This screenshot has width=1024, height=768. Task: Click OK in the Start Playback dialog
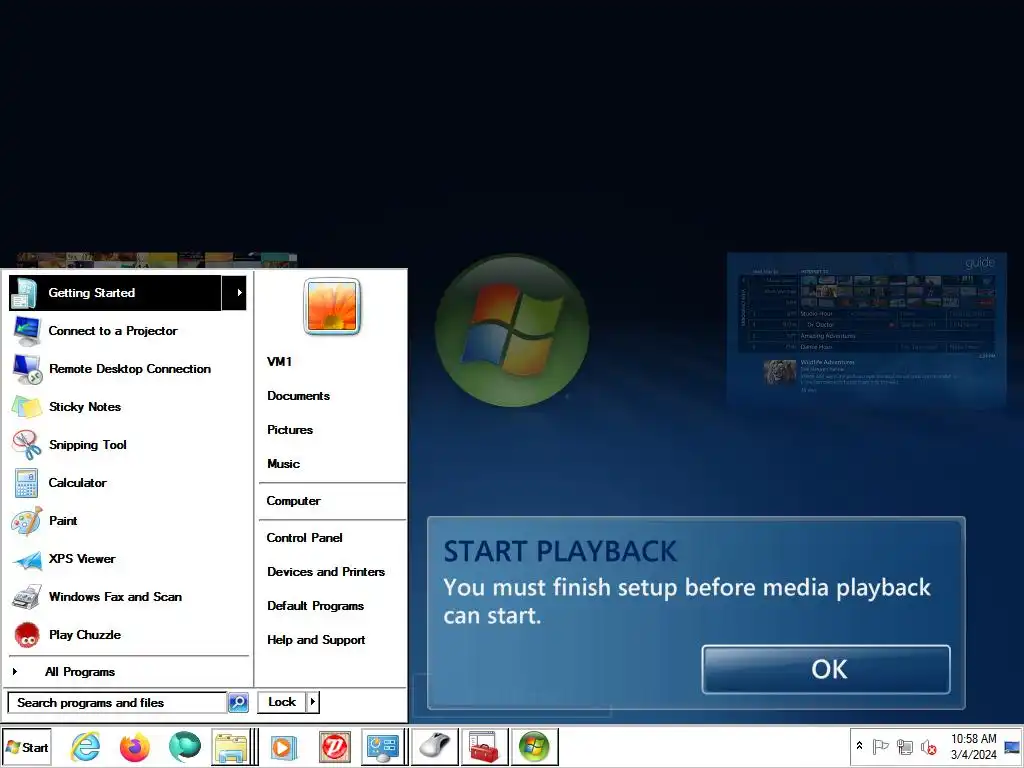coord(826,669)
